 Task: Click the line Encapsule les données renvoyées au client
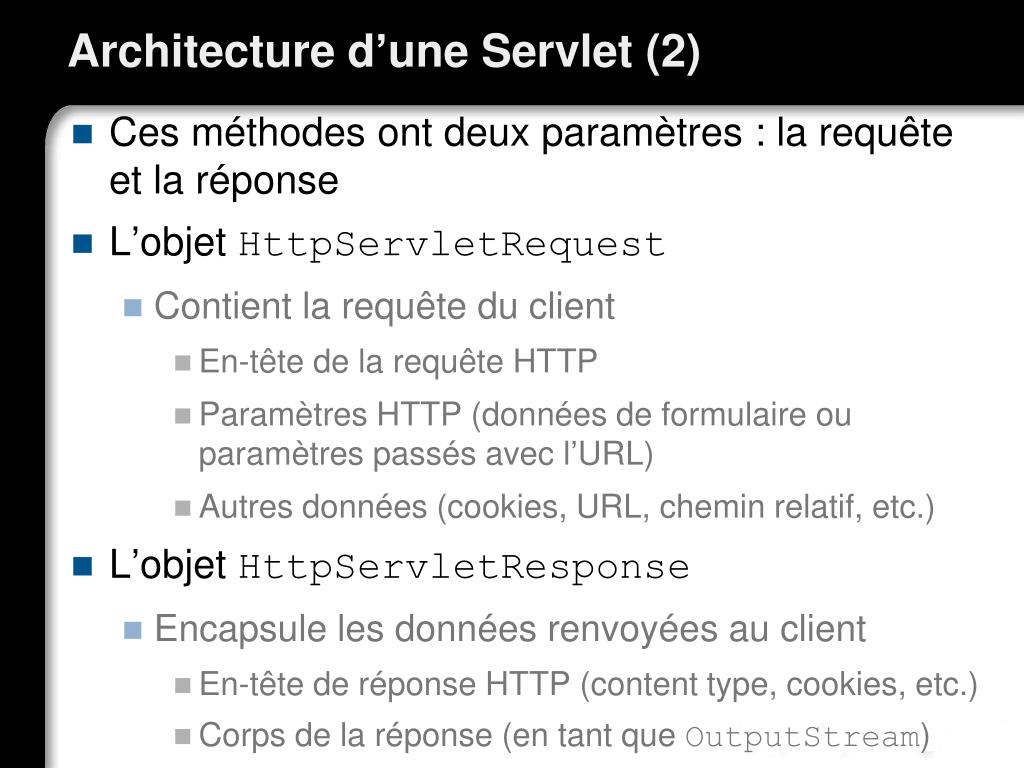click(510, 629)
